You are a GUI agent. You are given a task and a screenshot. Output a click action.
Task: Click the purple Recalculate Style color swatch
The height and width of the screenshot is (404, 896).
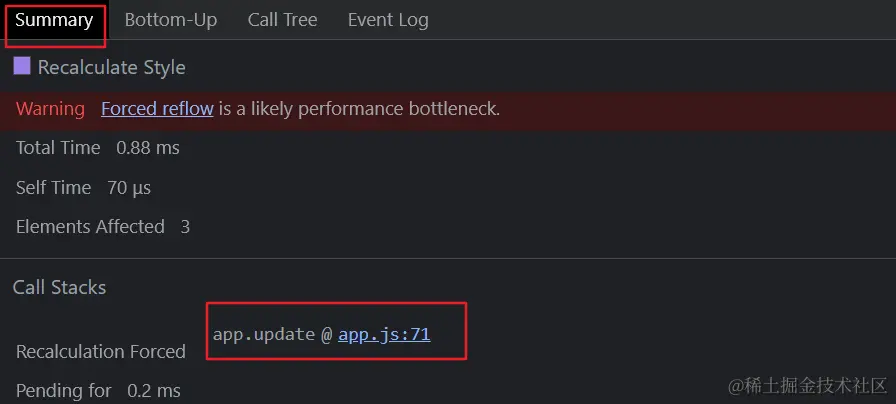[22, 67]
